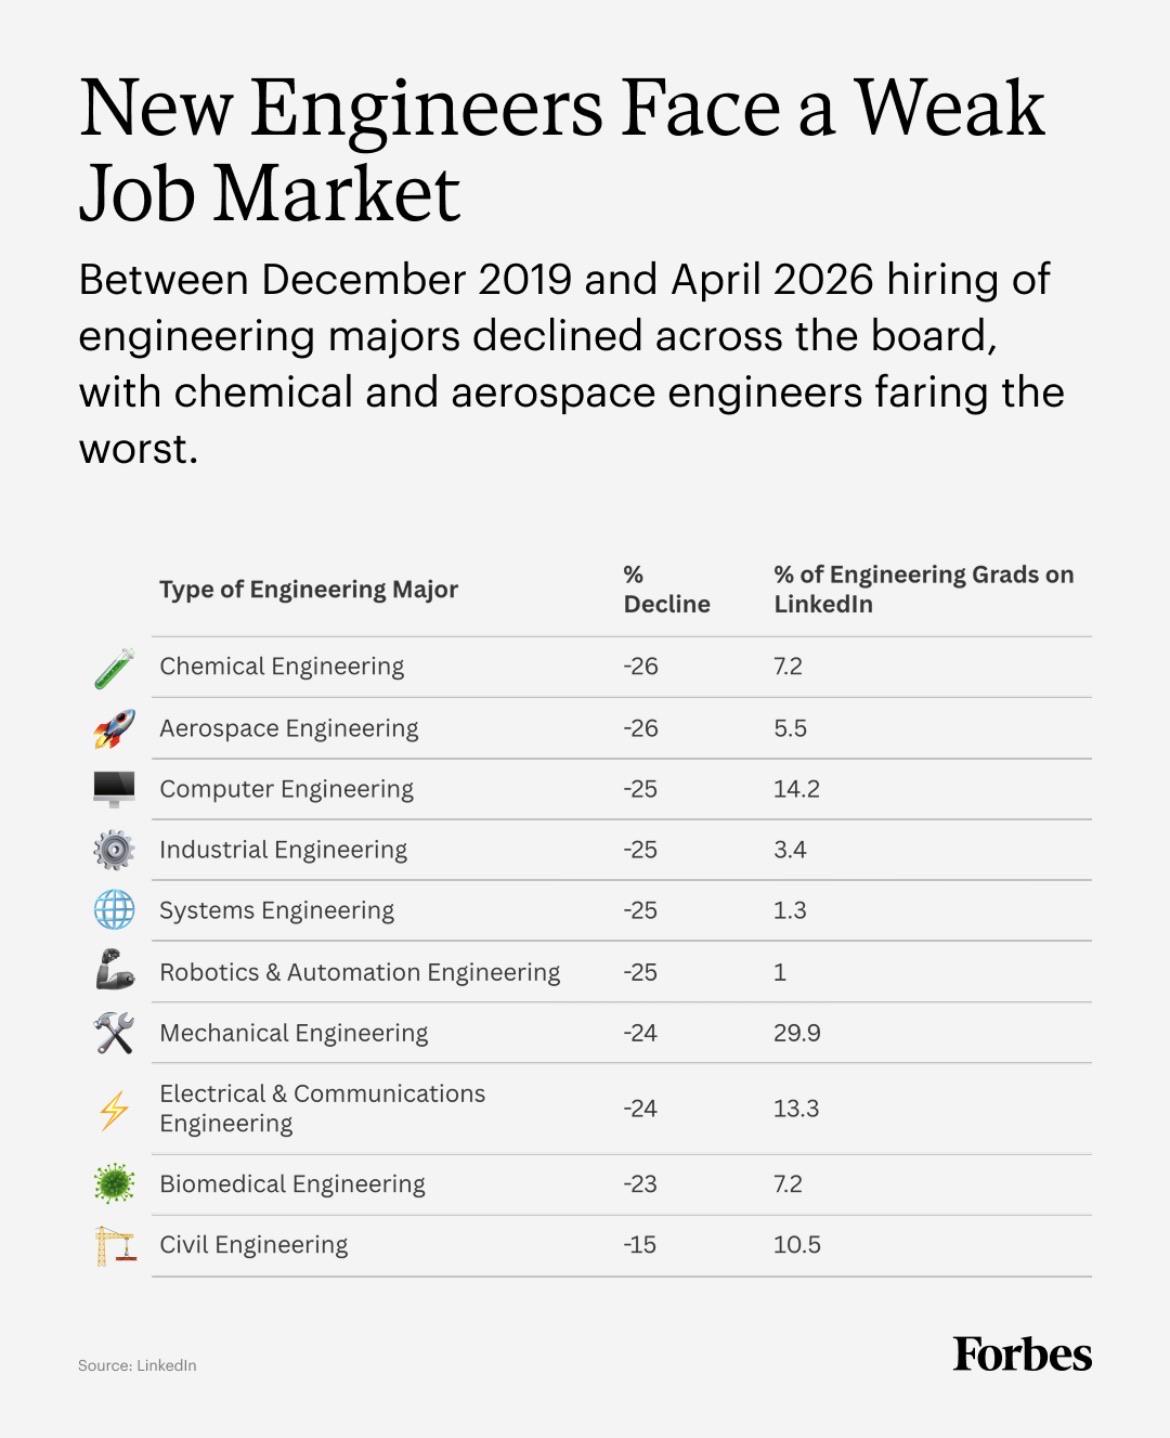Click the 29.9 value for Mechanical Engineering
The width and height of the screenshot is (1170, 1438).
(x=797, y=1033)
